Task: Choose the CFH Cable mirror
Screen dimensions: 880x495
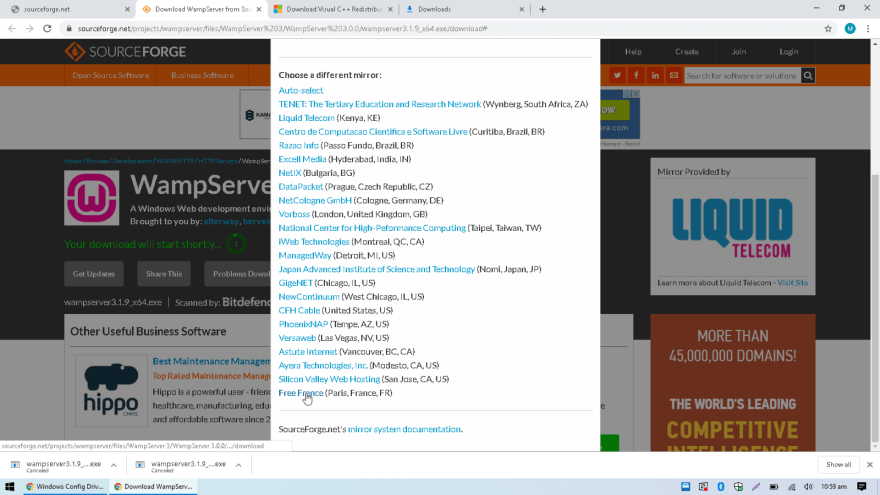Action: tap(299, 310)
